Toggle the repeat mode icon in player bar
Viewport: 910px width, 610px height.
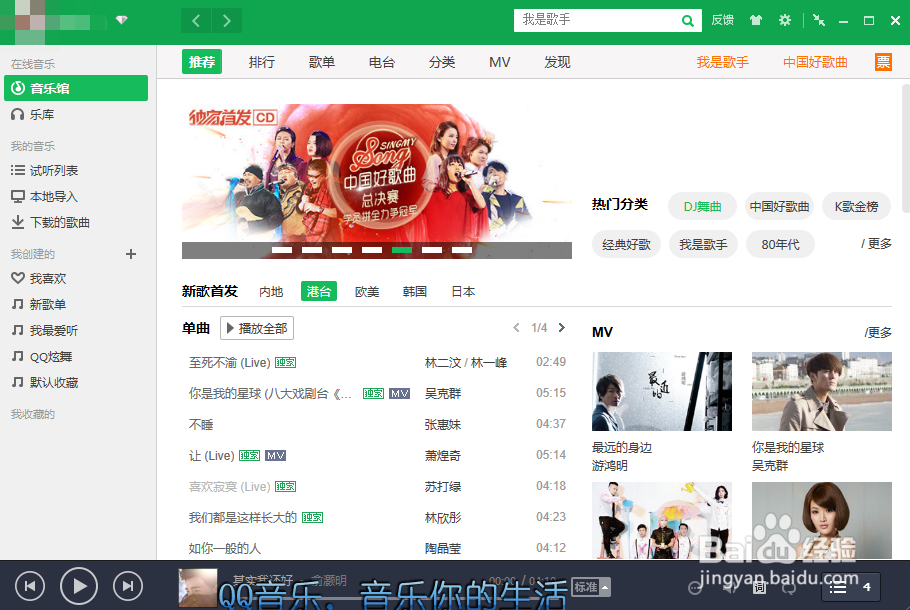789,588
